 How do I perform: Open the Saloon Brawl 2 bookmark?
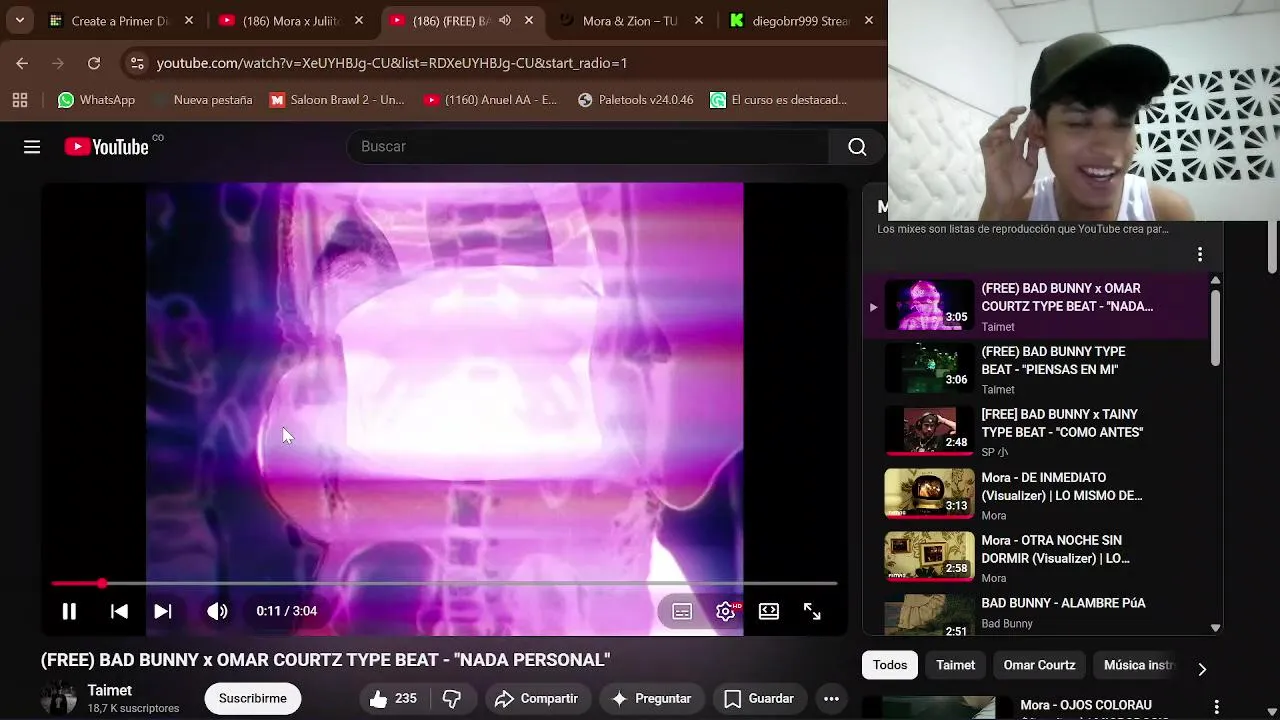pyautogui.click(x=337, y=100)
